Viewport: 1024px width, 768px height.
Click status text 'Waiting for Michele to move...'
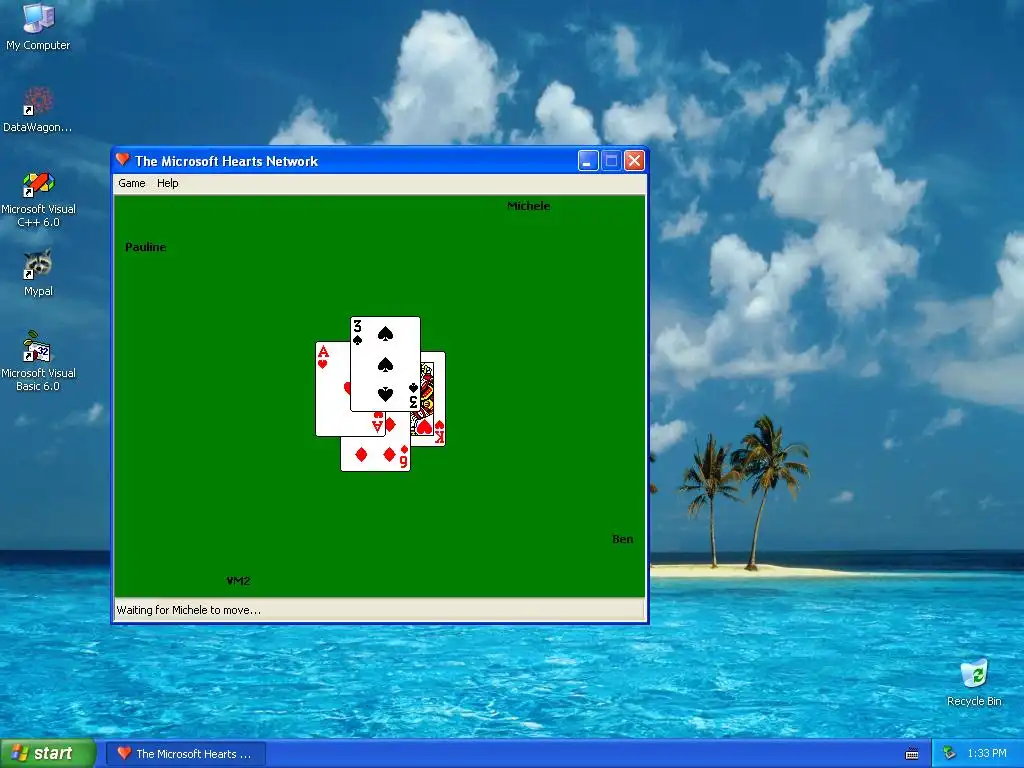coord(189,611)
